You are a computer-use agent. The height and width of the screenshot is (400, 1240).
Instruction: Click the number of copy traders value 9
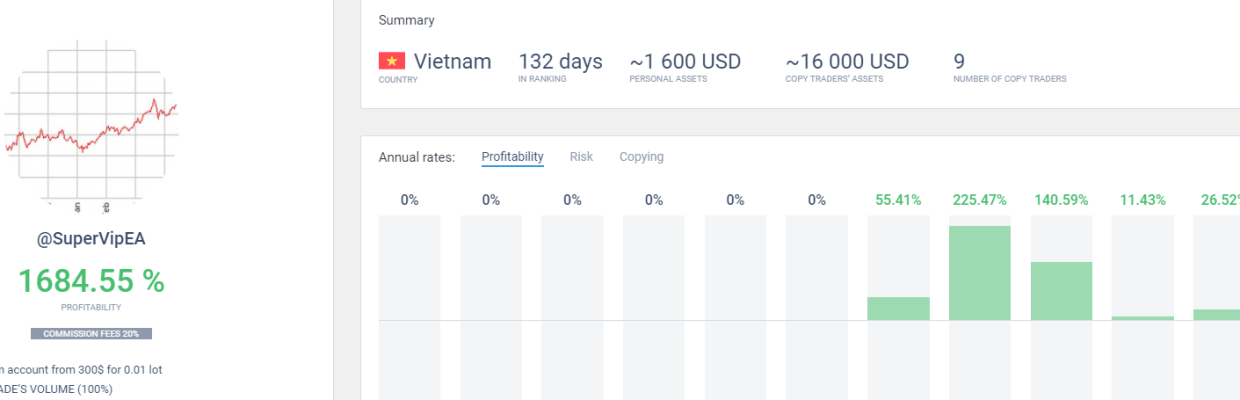(x=959, y=62)
